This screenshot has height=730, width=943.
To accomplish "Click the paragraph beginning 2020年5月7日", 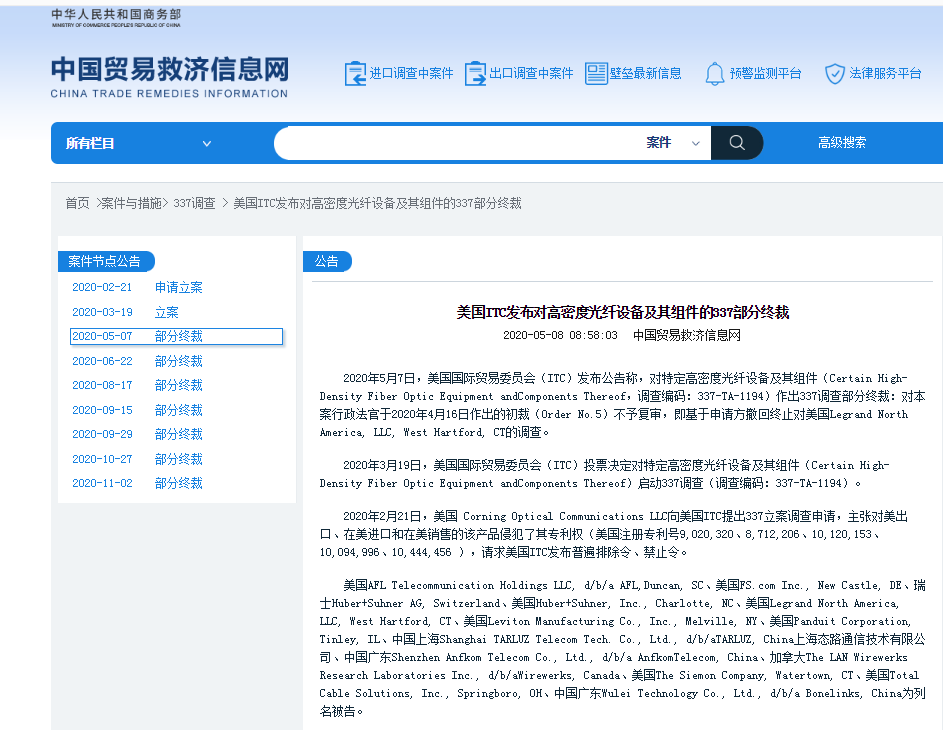I will pos(622,405).
